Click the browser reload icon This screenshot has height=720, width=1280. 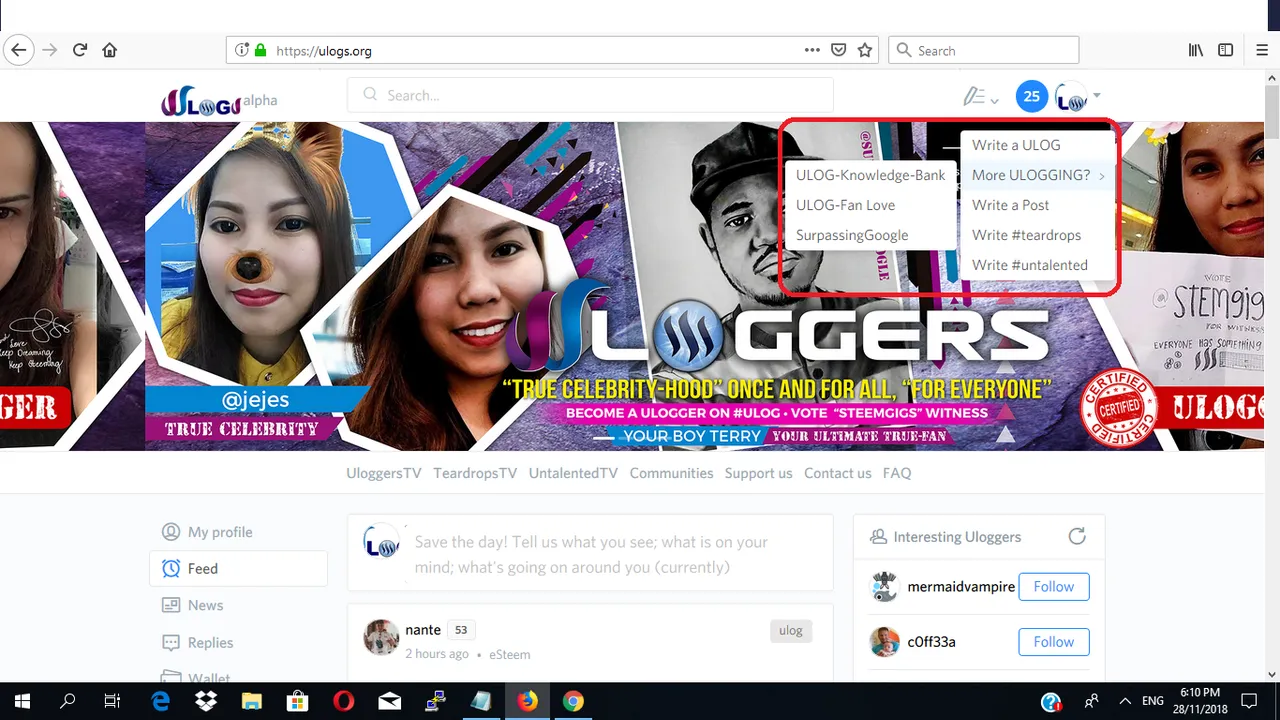pos(80,50)
